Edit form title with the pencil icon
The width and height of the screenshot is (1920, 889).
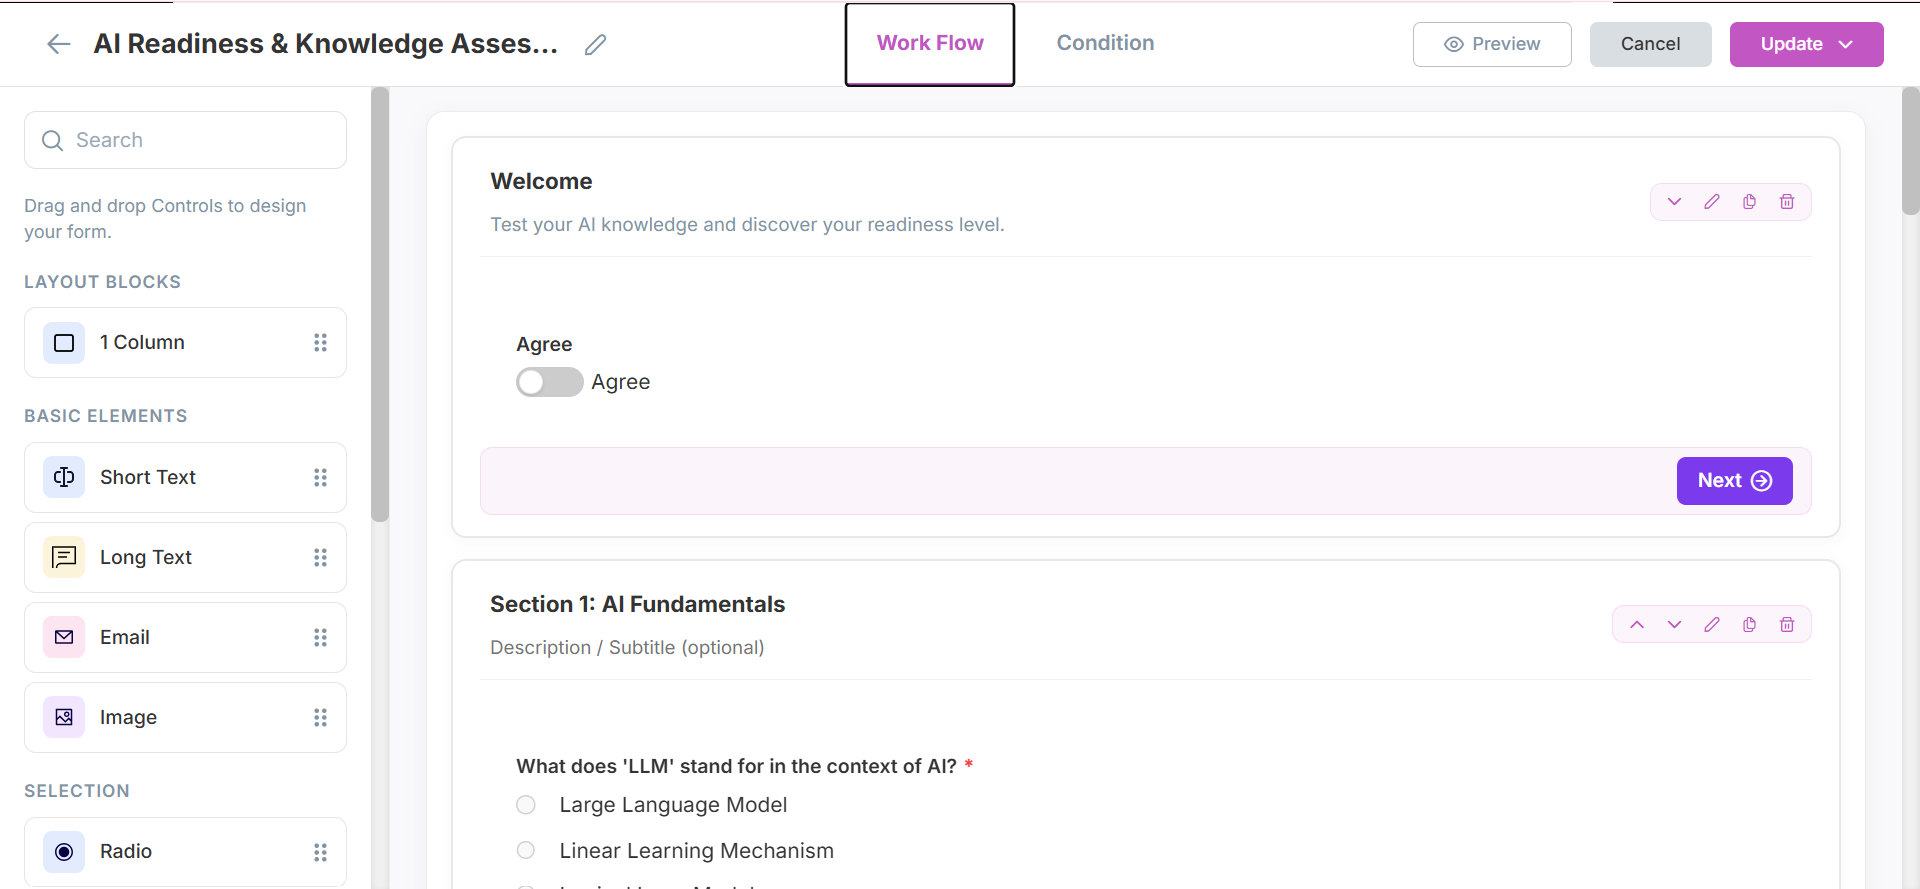tap(595, 44)
